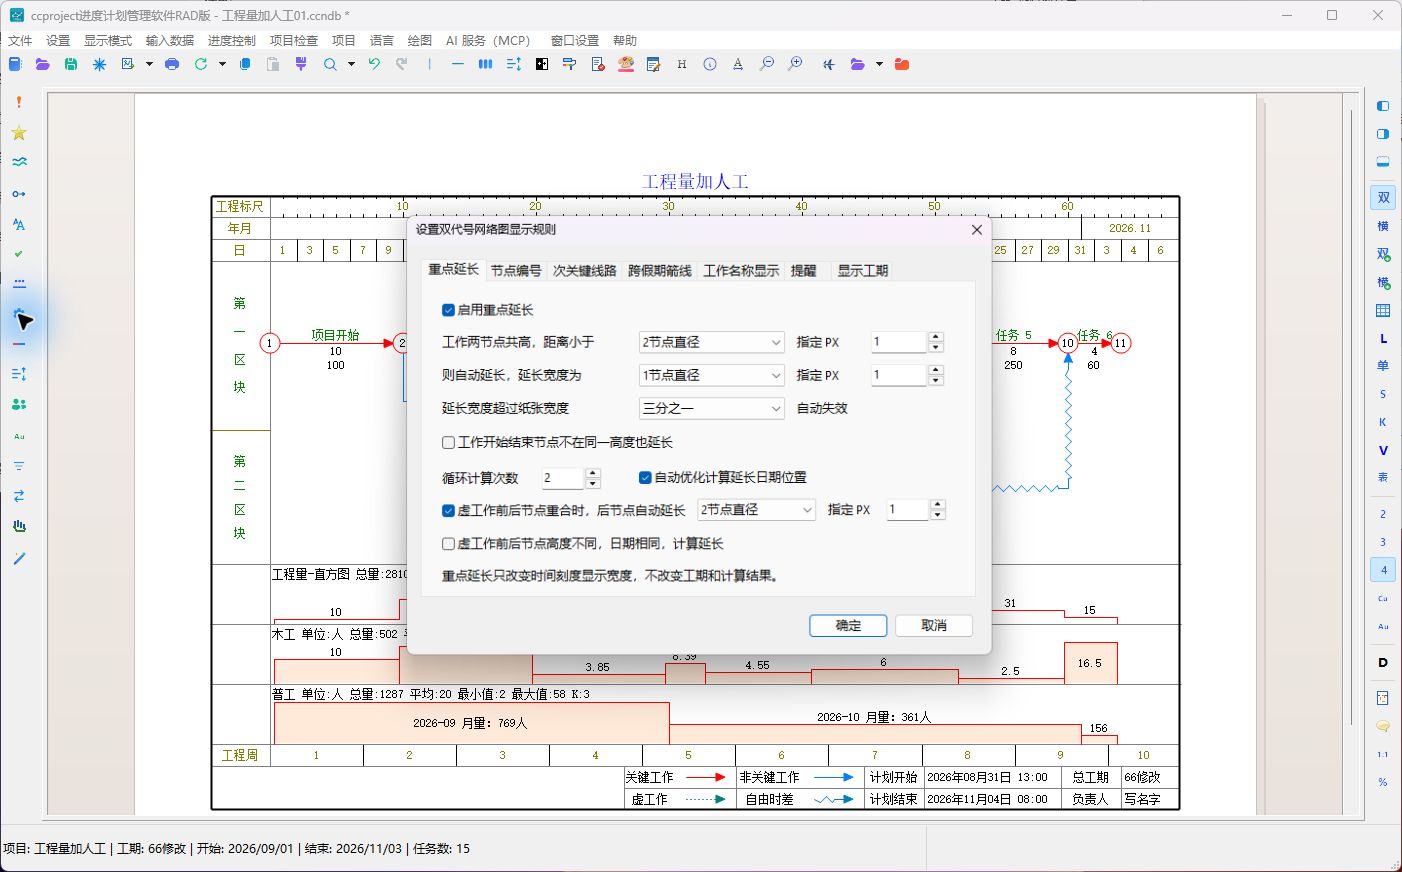Open the 1节点直径 extension width dropdown
Viewport: 1402px width, 872px height.
click(712, 375)
